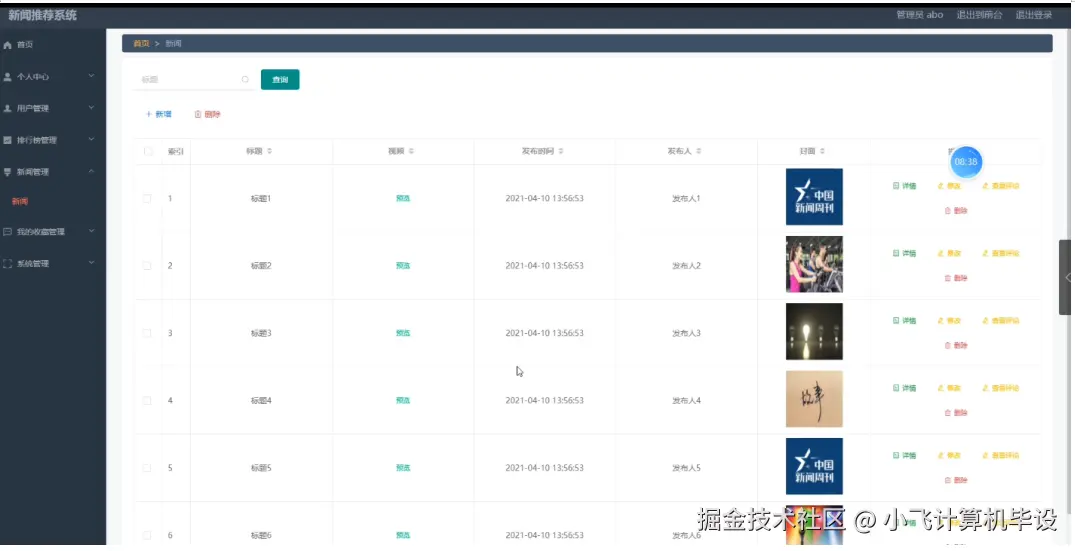Click the 预览 video link in row 标题1
This screenshot has height=551, width=1075.
403,199
